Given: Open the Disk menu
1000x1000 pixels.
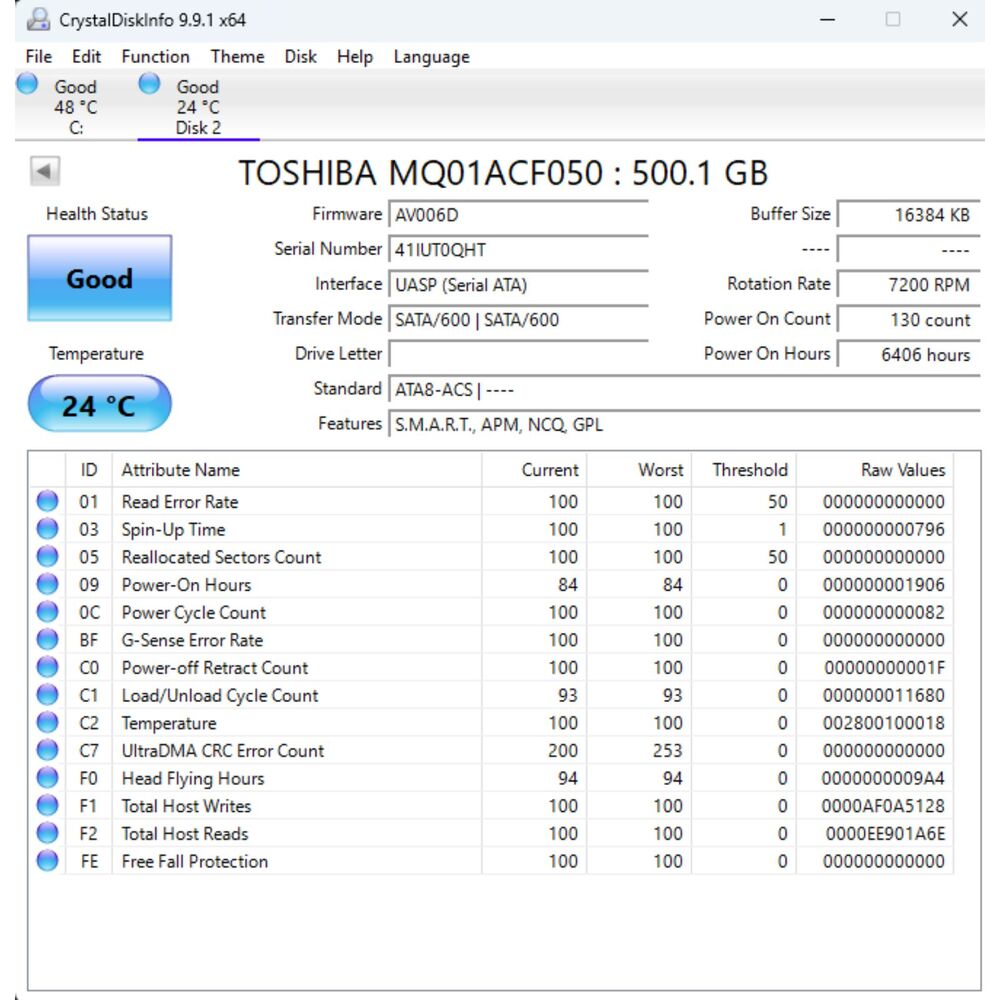Looking at the screenshot, I should 300,57.
